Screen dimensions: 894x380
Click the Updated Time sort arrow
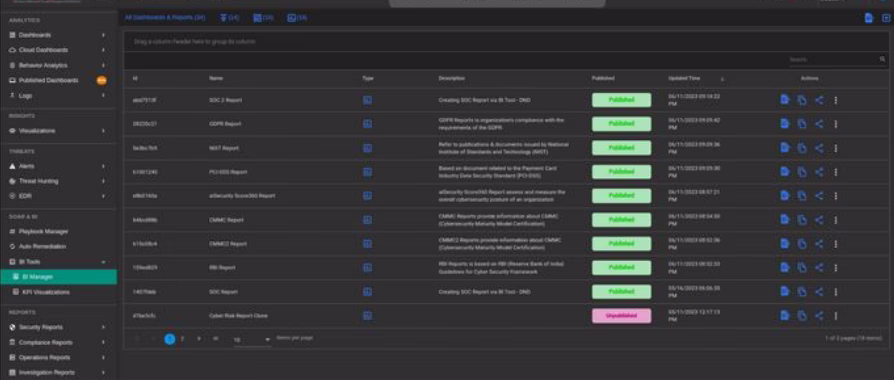tap(722, 78)
